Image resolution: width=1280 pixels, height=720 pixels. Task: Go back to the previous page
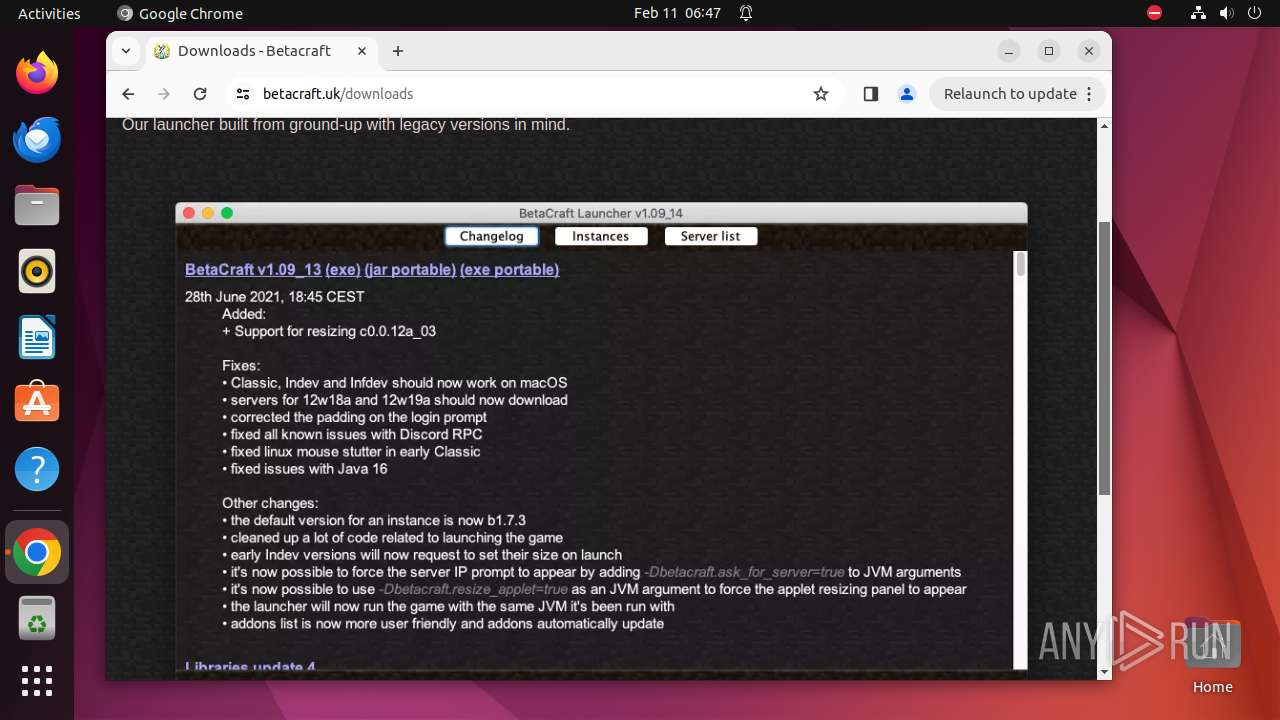pos(128,94)
